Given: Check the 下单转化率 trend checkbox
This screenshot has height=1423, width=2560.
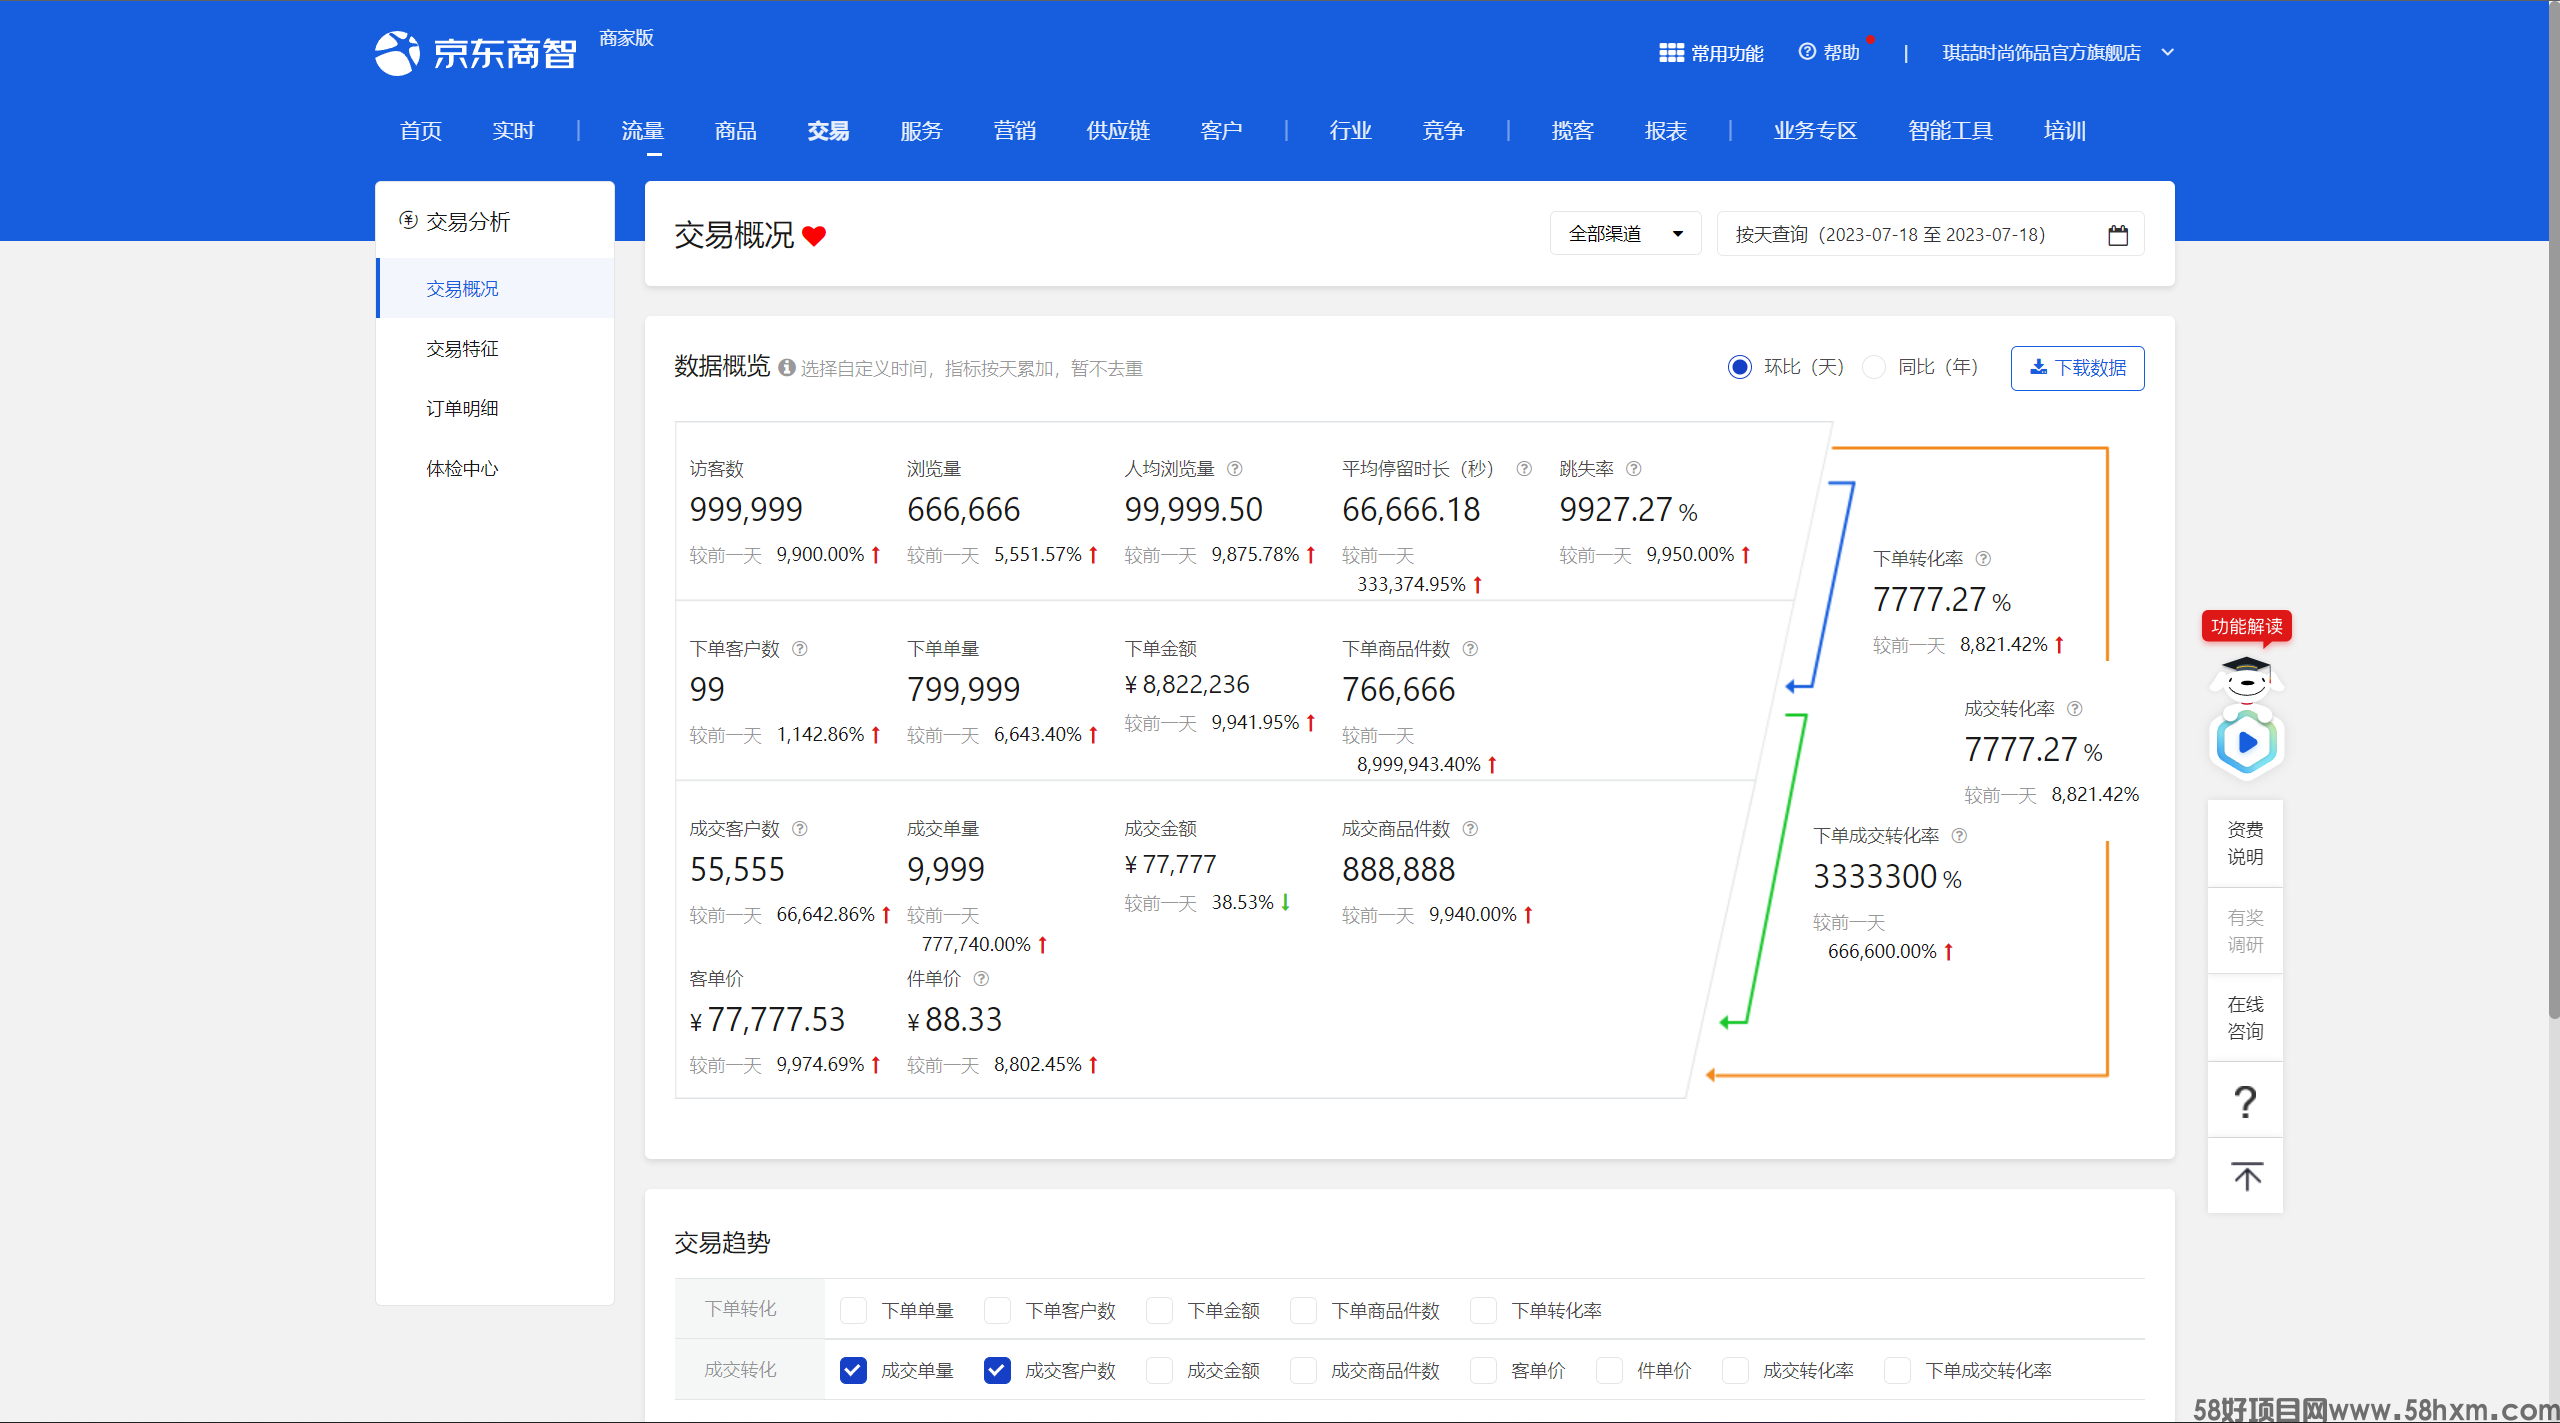Looking at the screenshot, I should [x=1483, y=1310].
